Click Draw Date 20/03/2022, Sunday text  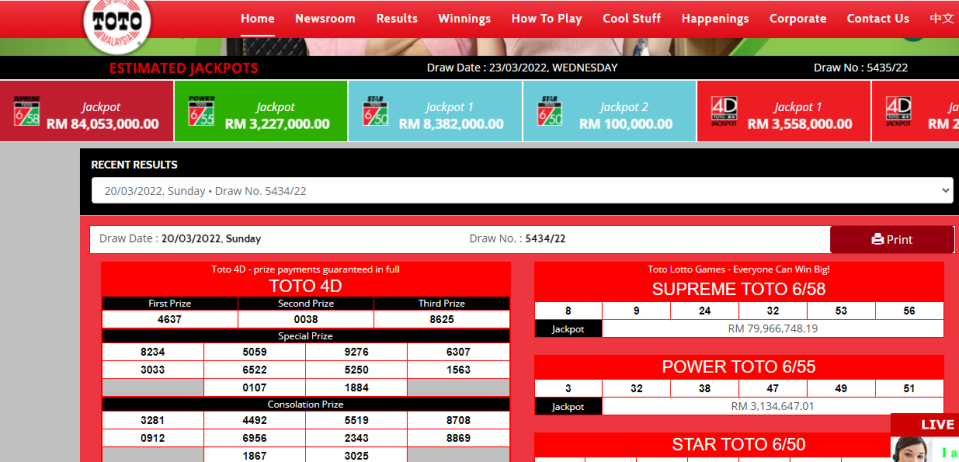click(180, 239)
